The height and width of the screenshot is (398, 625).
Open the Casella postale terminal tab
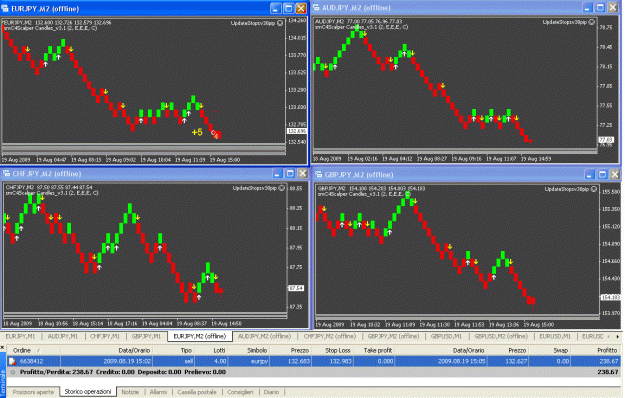(197, 392)
